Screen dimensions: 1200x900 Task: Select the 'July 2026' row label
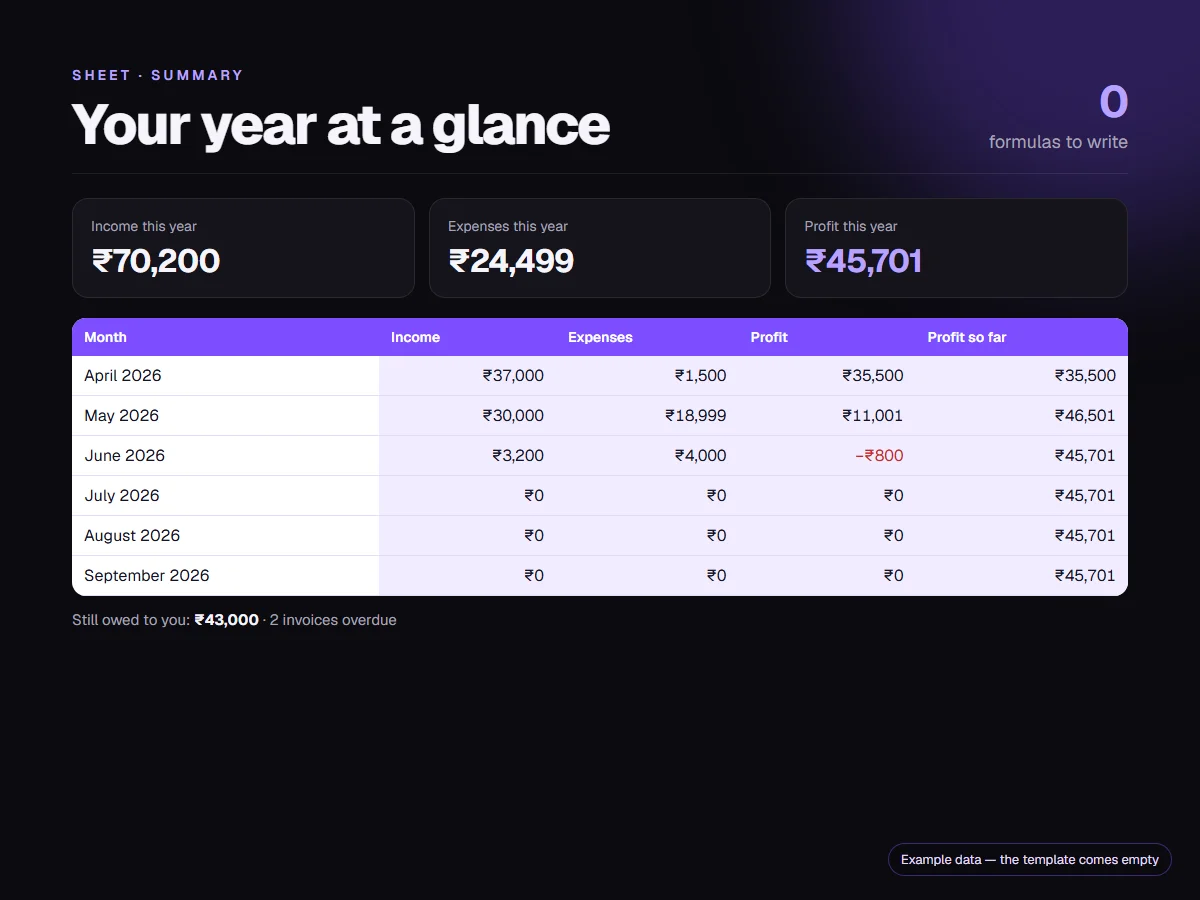pos(121,496)
